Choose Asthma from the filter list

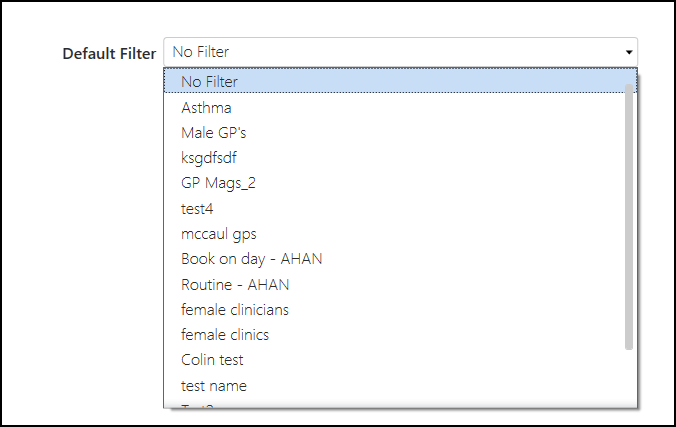(x=206, y=107)
